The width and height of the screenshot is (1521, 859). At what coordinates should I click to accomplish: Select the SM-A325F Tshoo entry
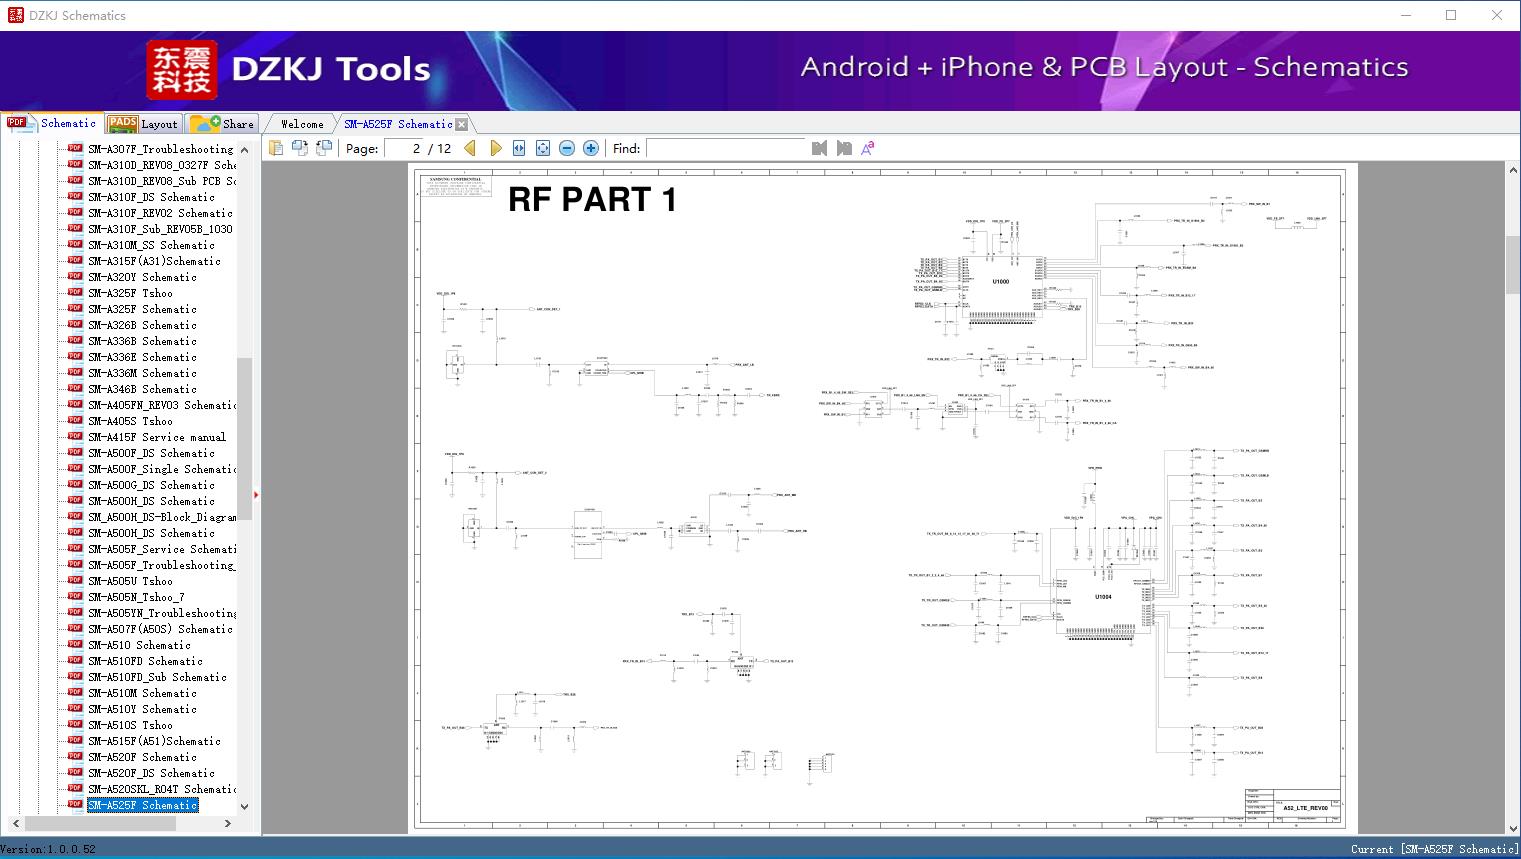[130, 293]
